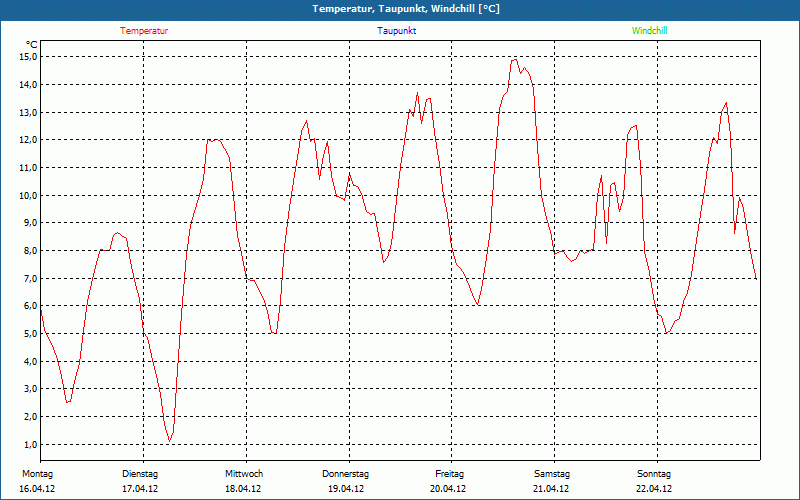Click the 2,0 y-axis value
This screenshot has height=500, width=800.
[x=30, y=417]
